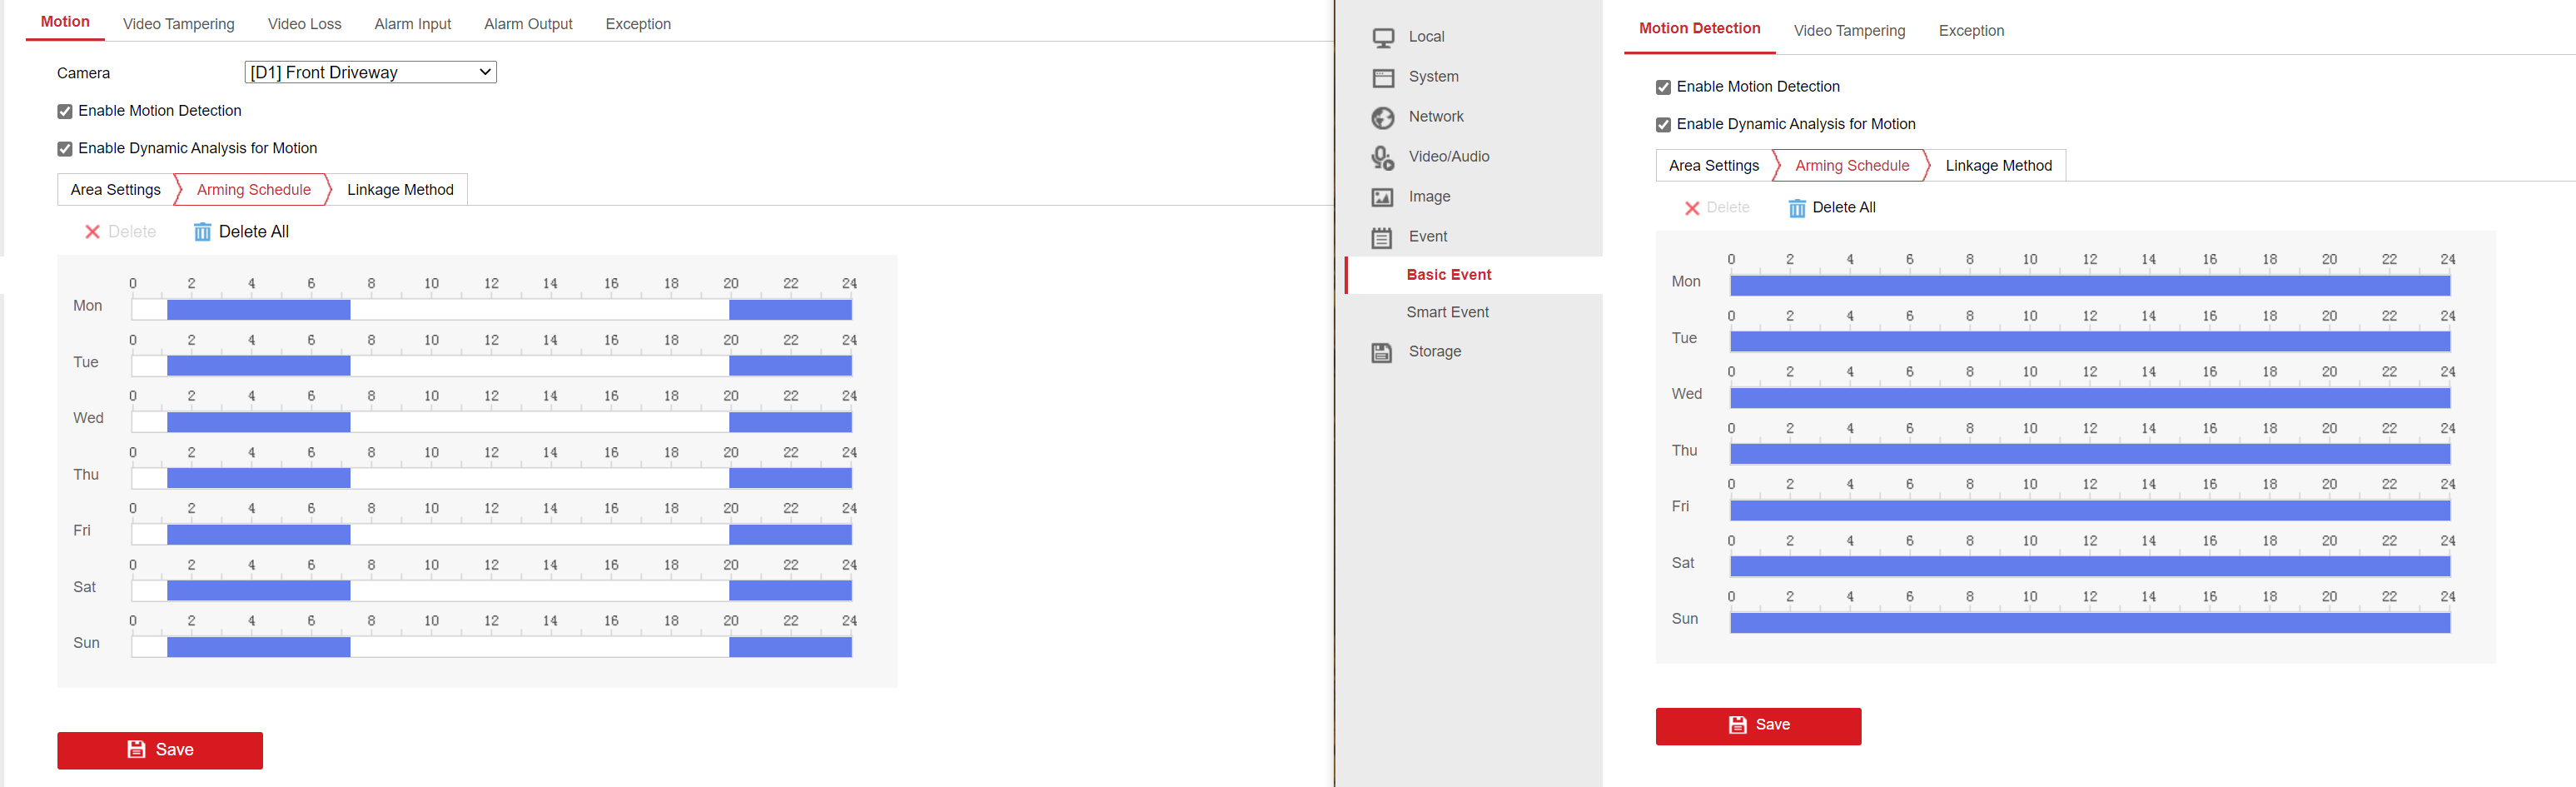The height and width of the screenshot is (787, 2576).
Task: Click the Video/Audio microphone icon
Action: click(1383, 158)
